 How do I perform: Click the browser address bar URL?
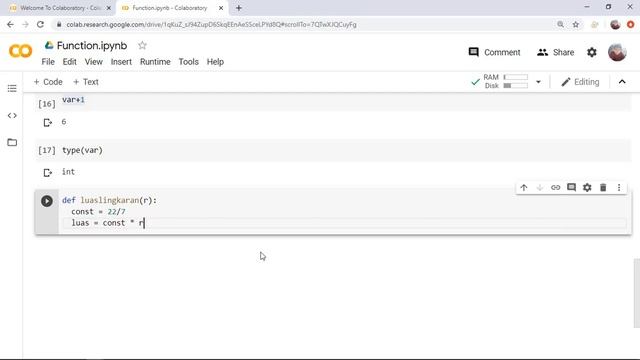(x=211, y=24)
